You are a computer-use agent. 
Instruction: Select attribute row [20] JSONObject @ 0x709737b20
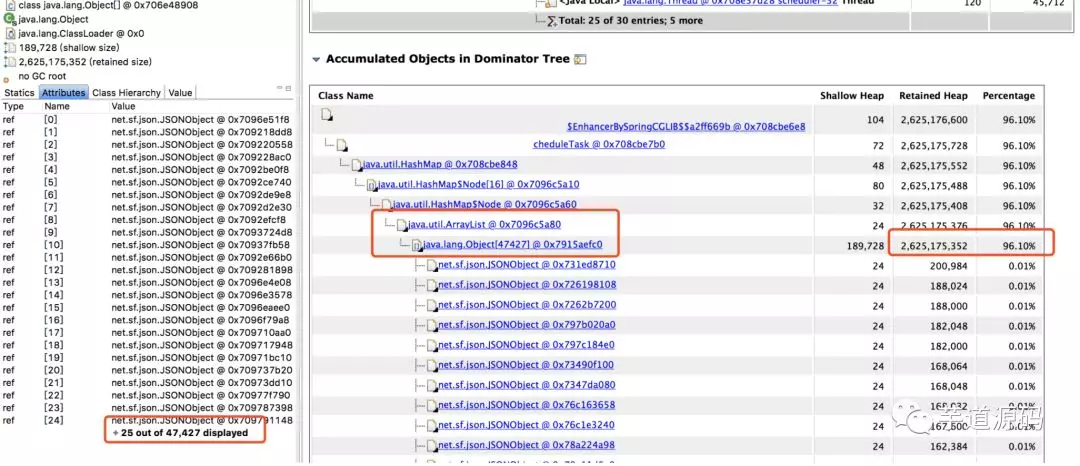click(147, 370)
